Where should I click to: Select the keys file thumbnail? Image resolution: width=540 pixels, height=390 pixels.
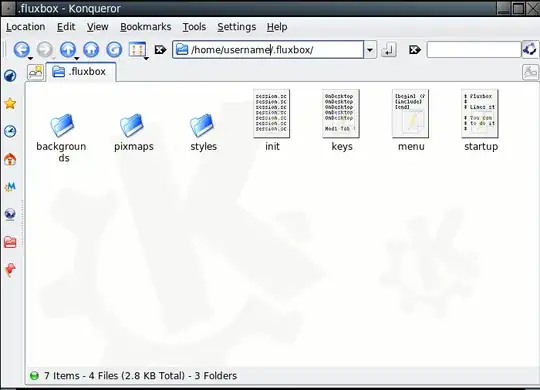341,114
